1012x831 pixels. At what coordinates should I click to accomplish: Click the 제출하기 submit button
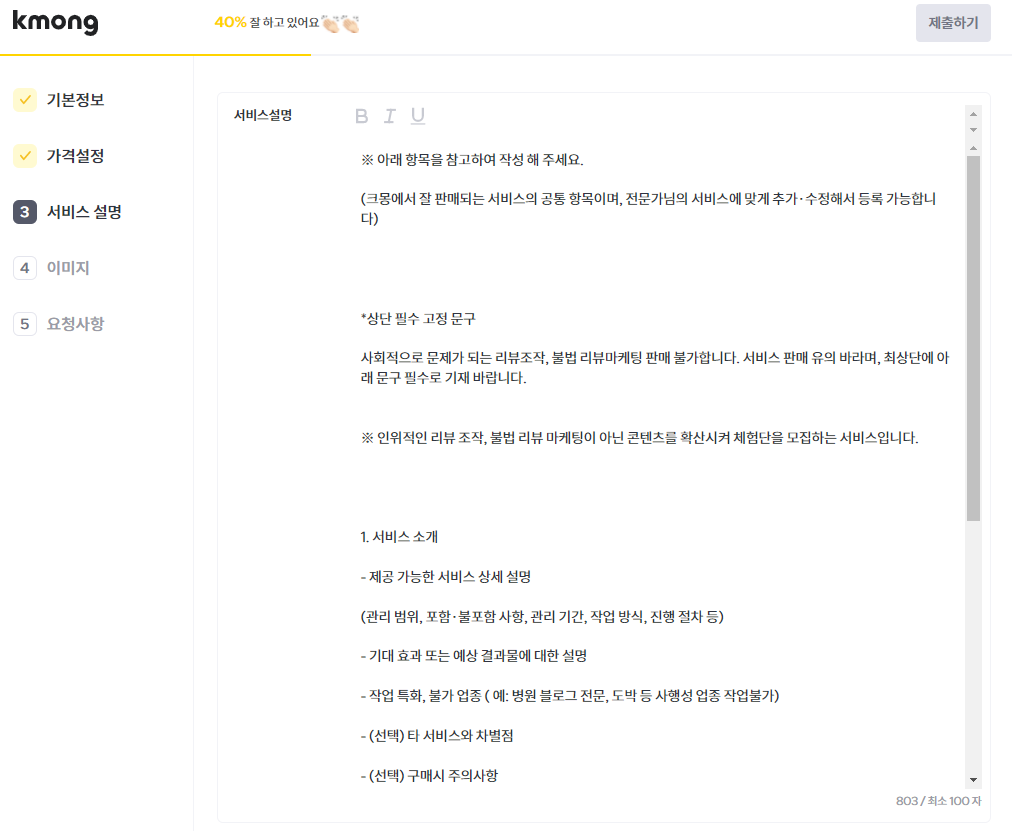(953, 23)
